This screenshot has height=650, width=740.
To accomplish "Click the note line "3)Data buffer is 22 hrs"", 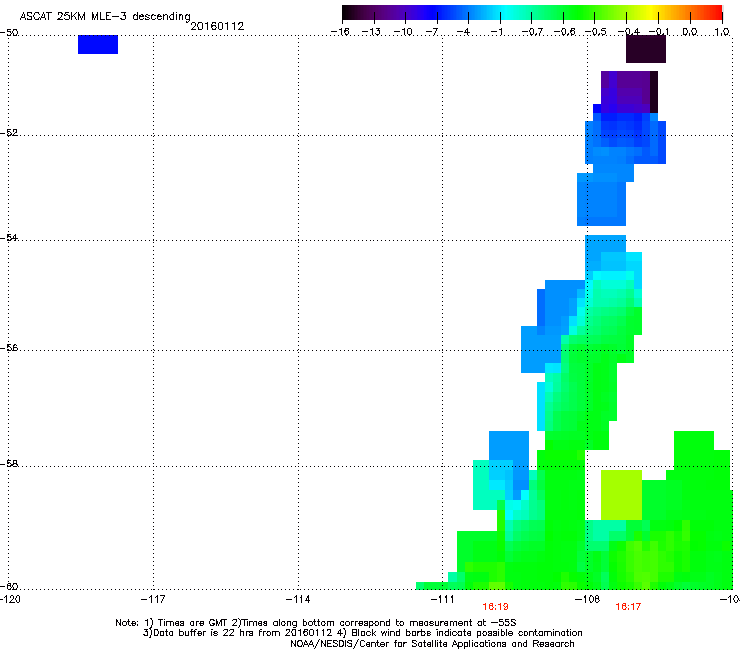I will click(x=362, y=633).
